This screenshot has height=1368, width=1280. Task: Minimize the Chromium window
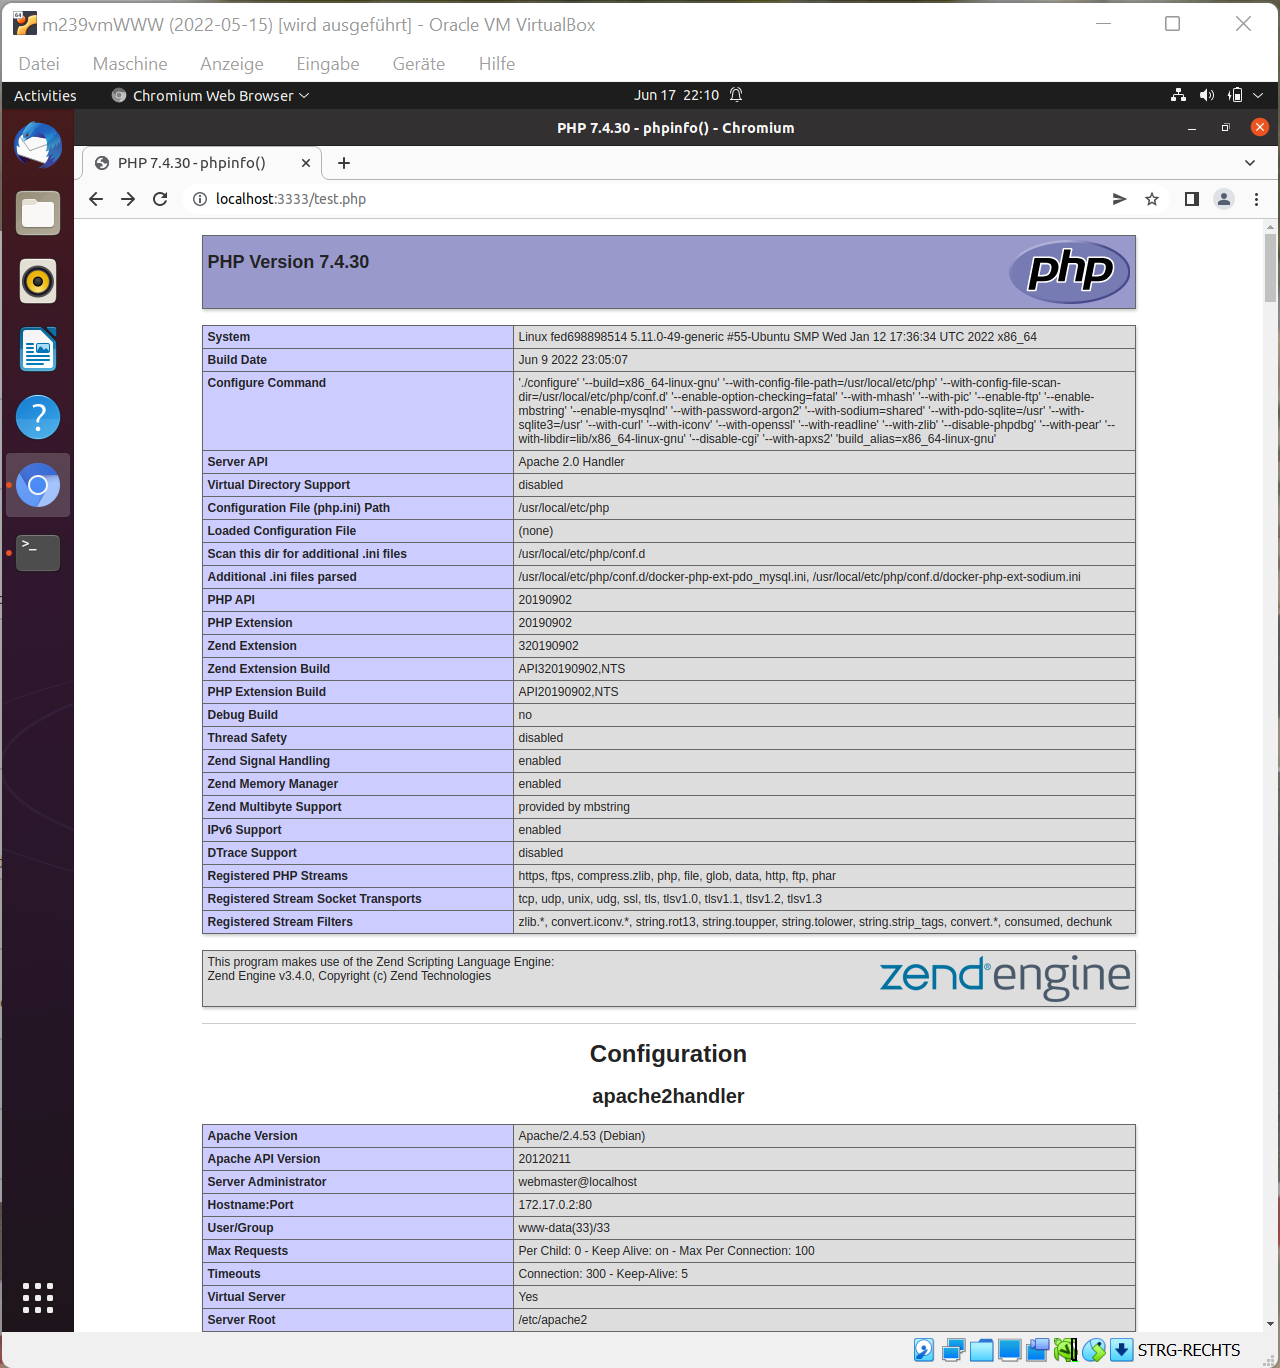pyautogui.click(x=1192, y=128)
